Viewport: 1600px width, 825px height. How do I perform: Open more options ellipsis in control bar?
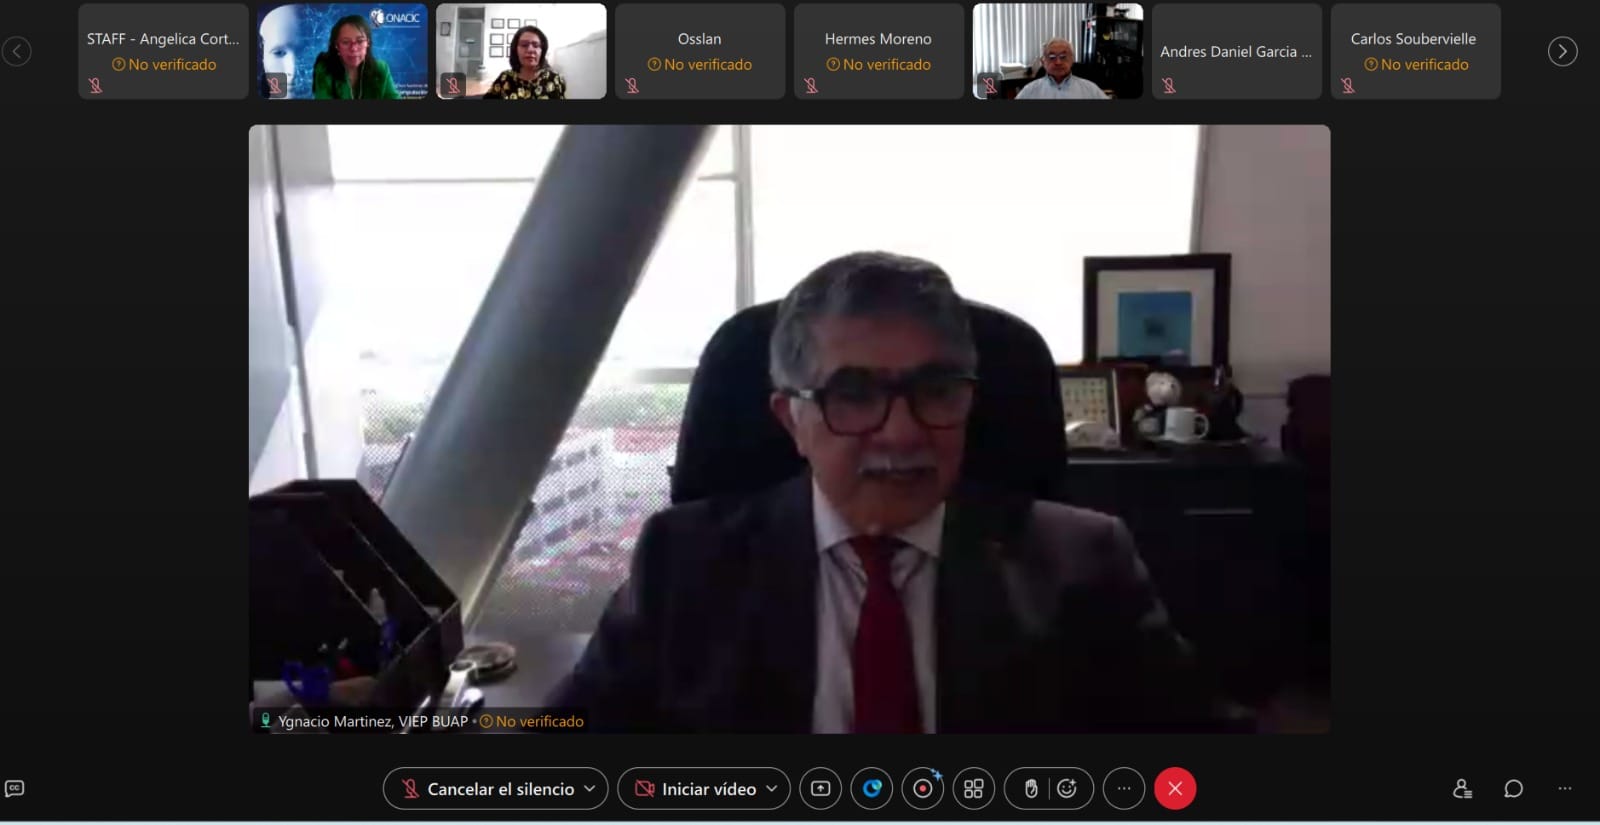pos(1124,789)
